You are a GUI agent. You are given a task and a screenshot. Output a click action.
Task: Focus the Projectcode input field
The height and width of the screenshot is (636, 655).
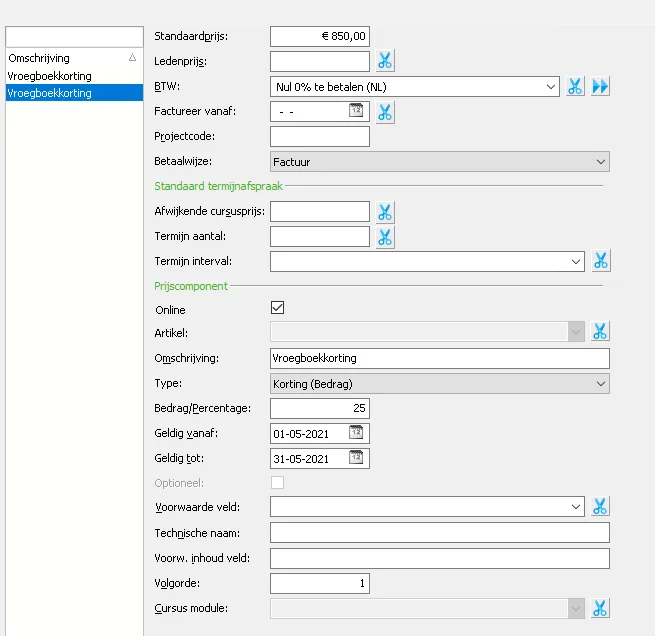click(320, 137)
